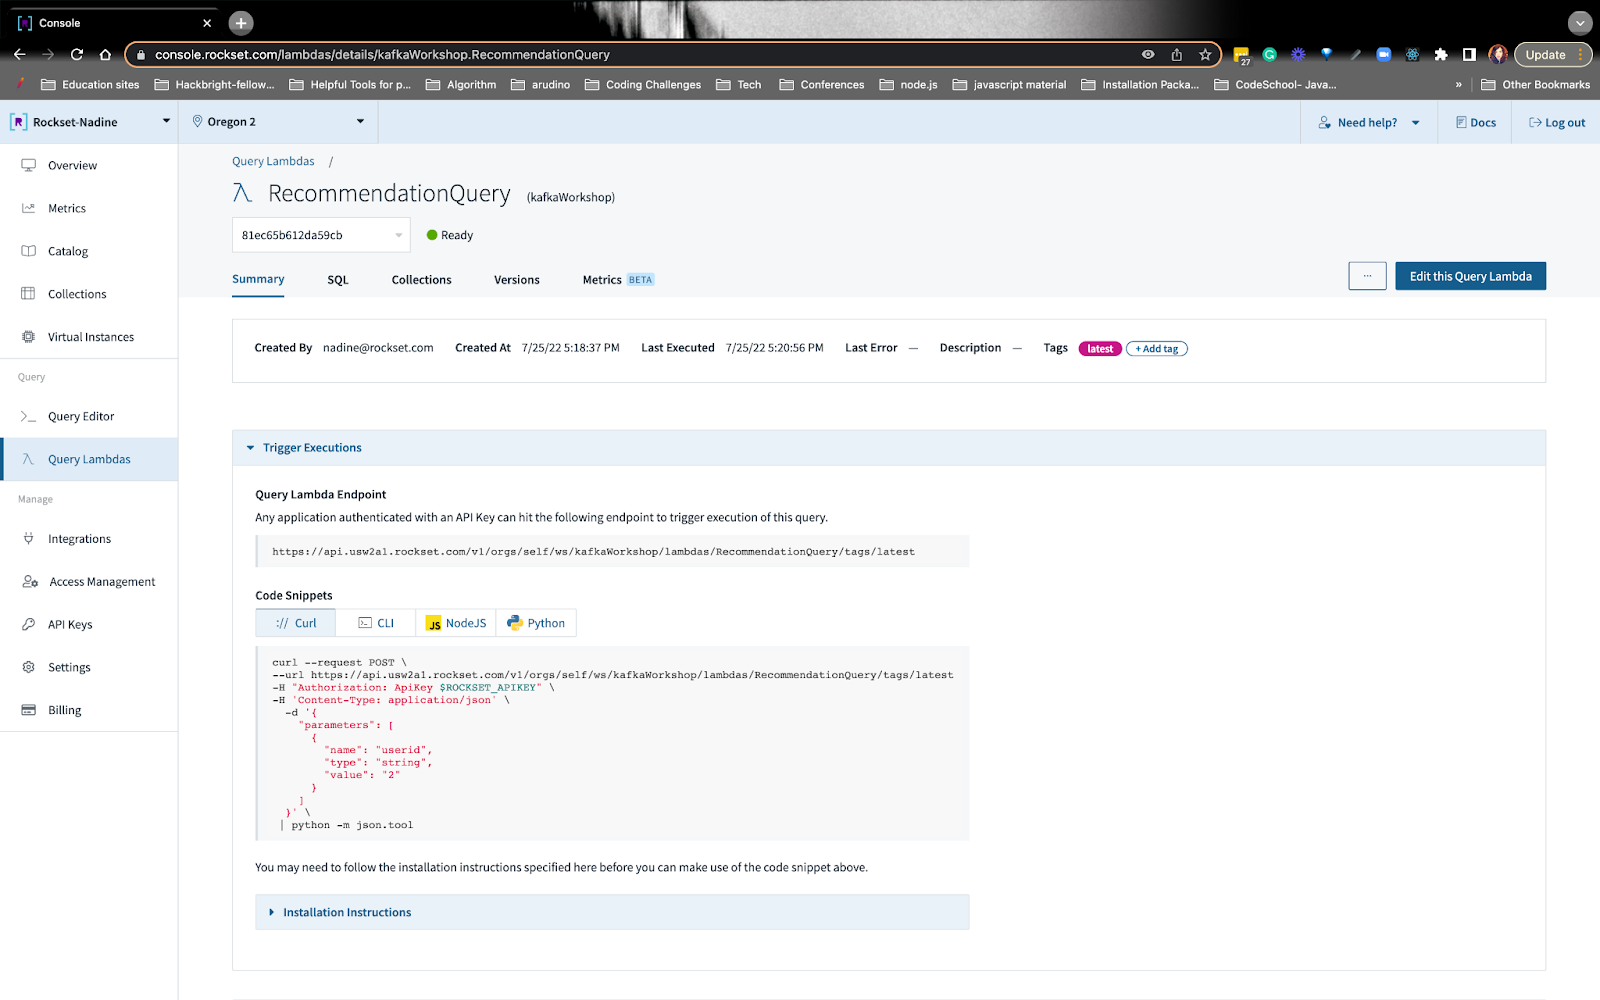Viewport: 1600px width, 1000px height.
Task: Bookmark this page with star icon
Action: pyautogui.click(x=1205, y=55)
